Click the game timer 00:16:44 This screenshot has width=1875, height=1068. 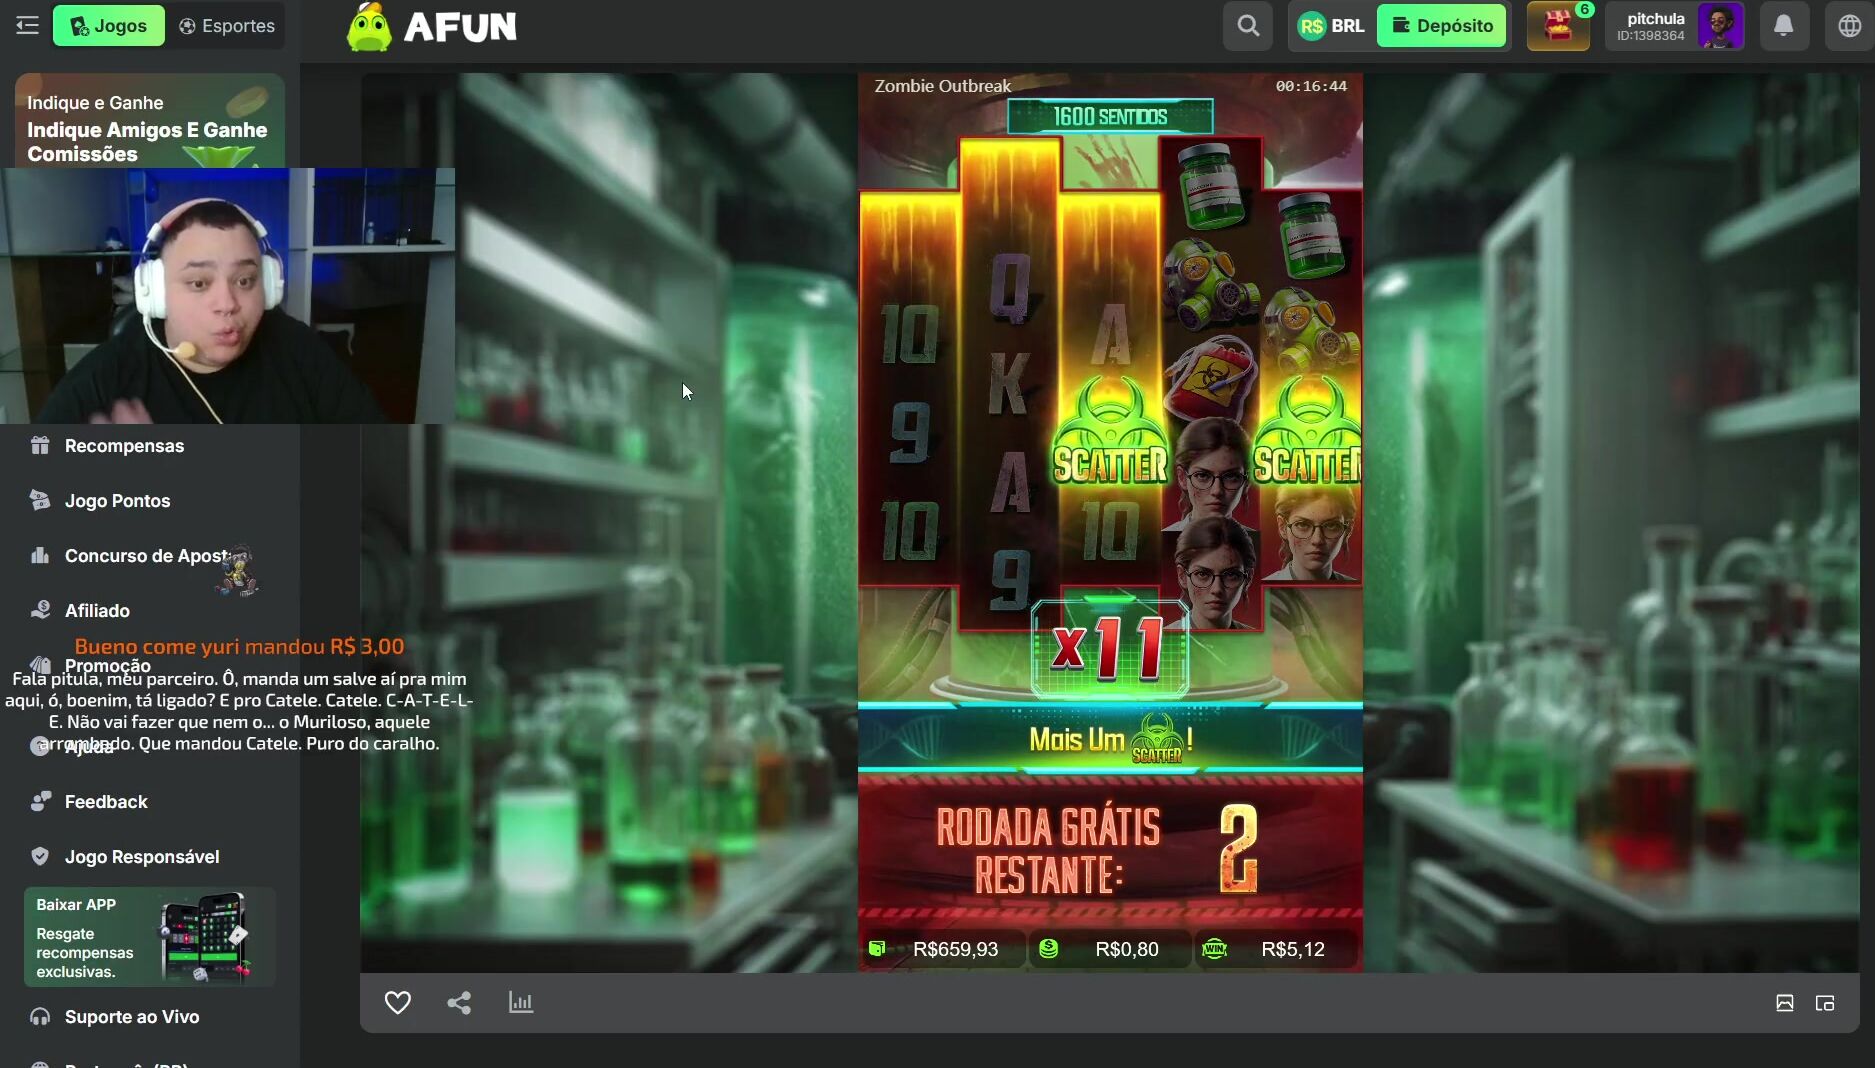[1311, 86]
